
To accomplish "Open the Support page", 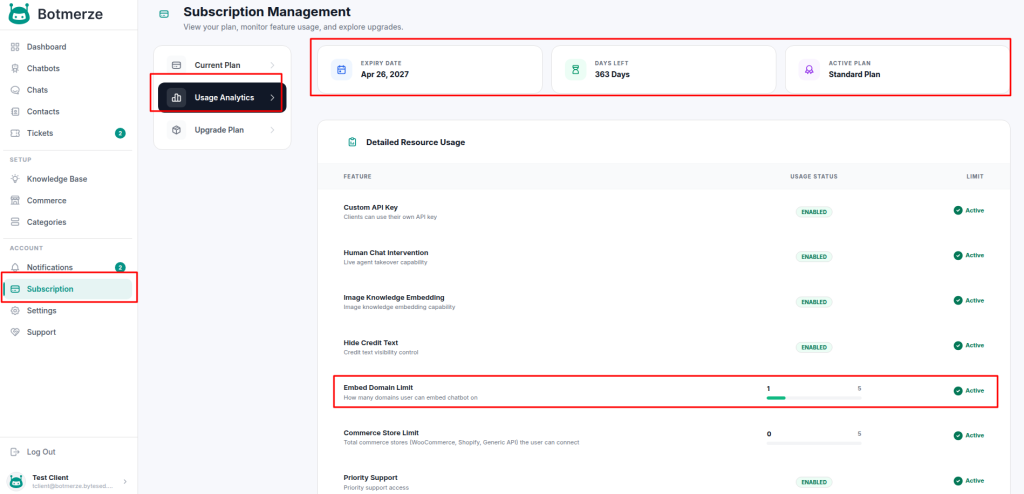I will pos(68,332).
